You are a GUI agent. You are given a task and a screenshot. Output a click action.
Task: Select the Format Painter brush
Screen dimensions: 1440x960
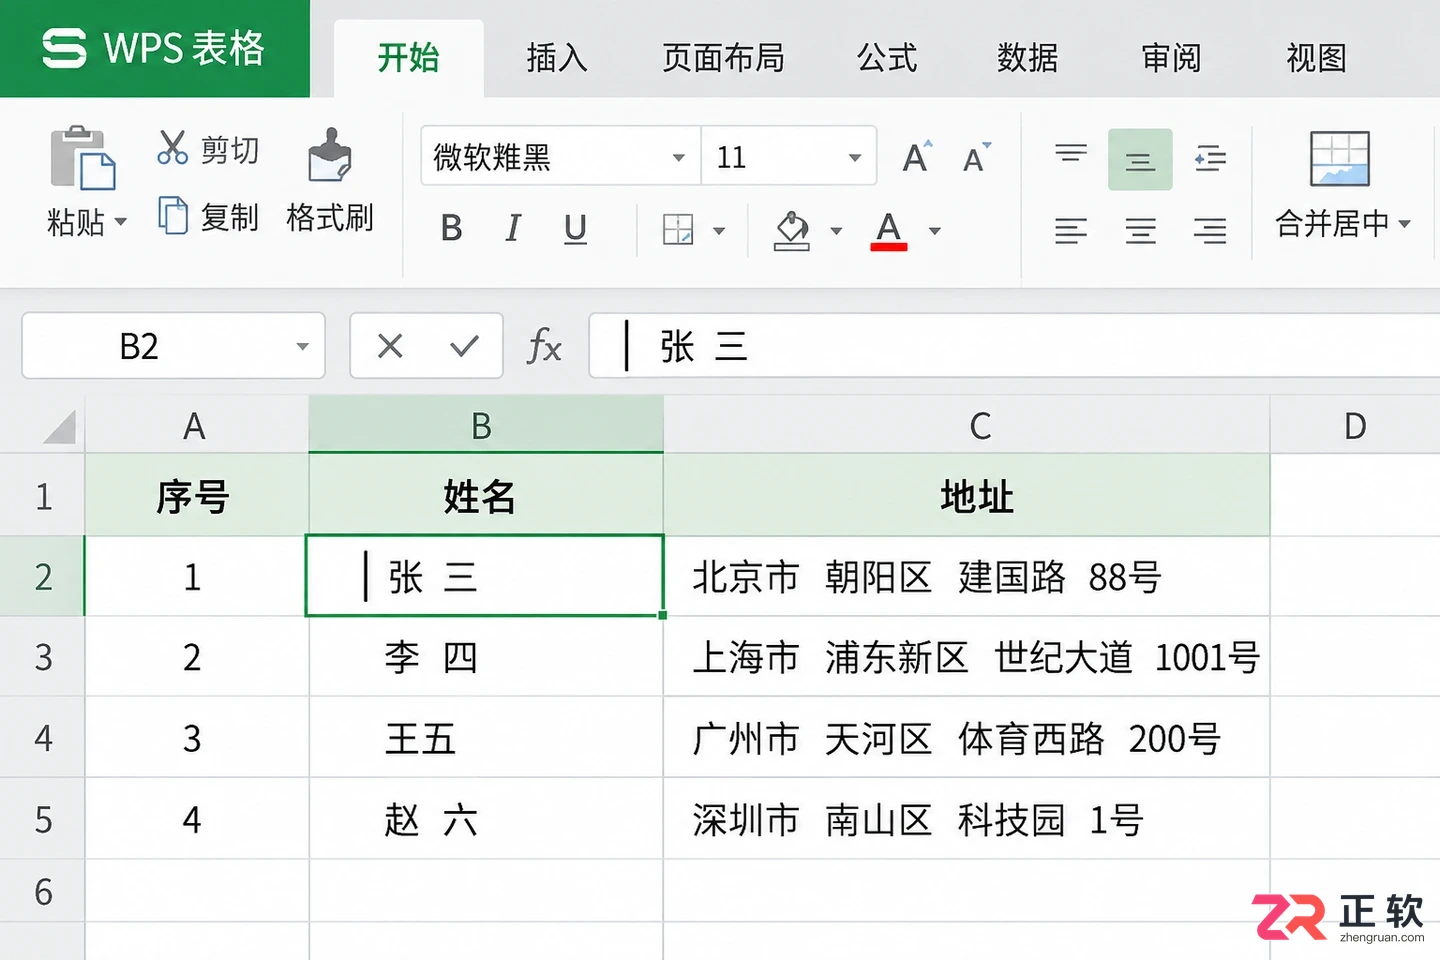point(329,155)
